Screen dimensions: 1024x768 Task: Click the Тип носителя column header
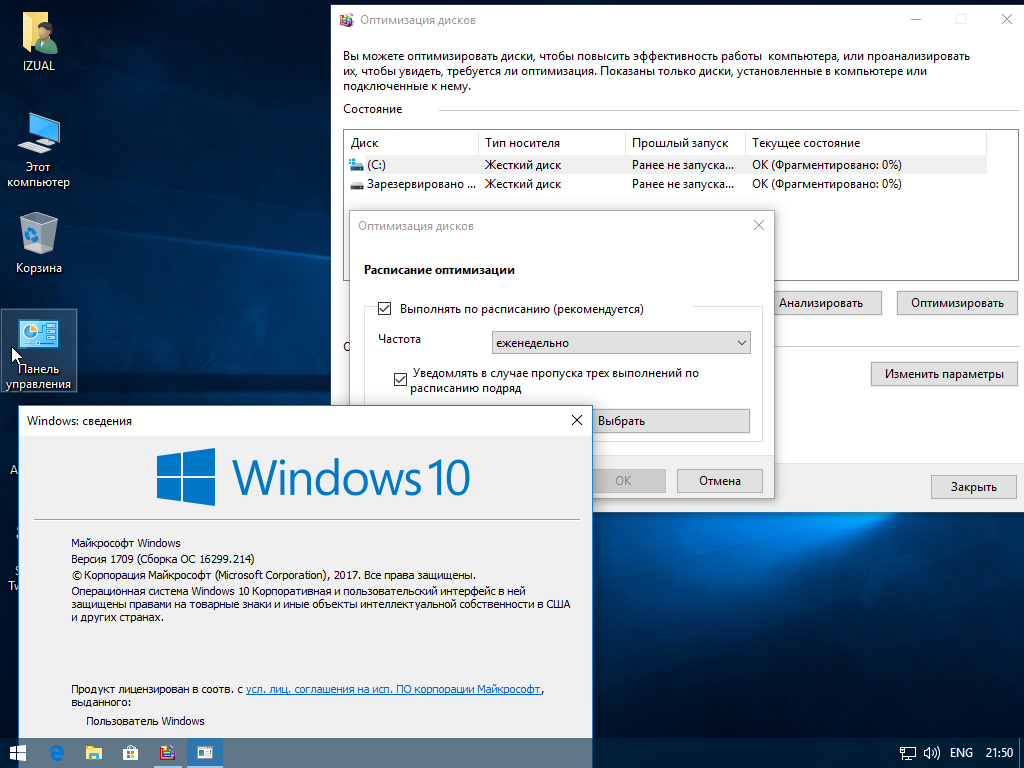point(552,143)
